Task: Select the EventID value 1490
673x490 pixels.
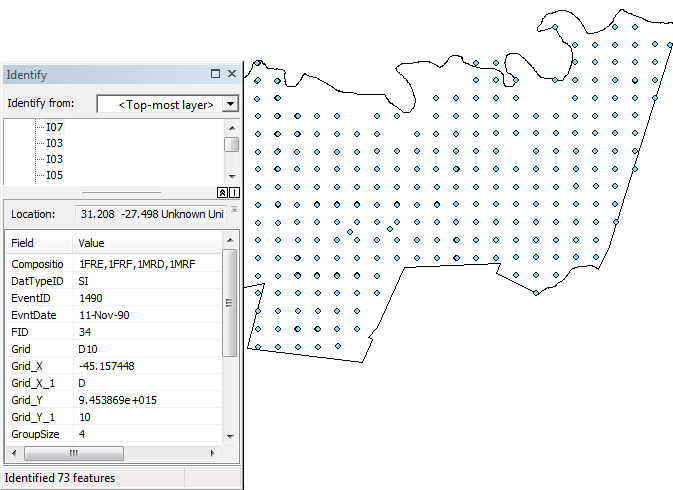Action: click(x=91, y=298)
